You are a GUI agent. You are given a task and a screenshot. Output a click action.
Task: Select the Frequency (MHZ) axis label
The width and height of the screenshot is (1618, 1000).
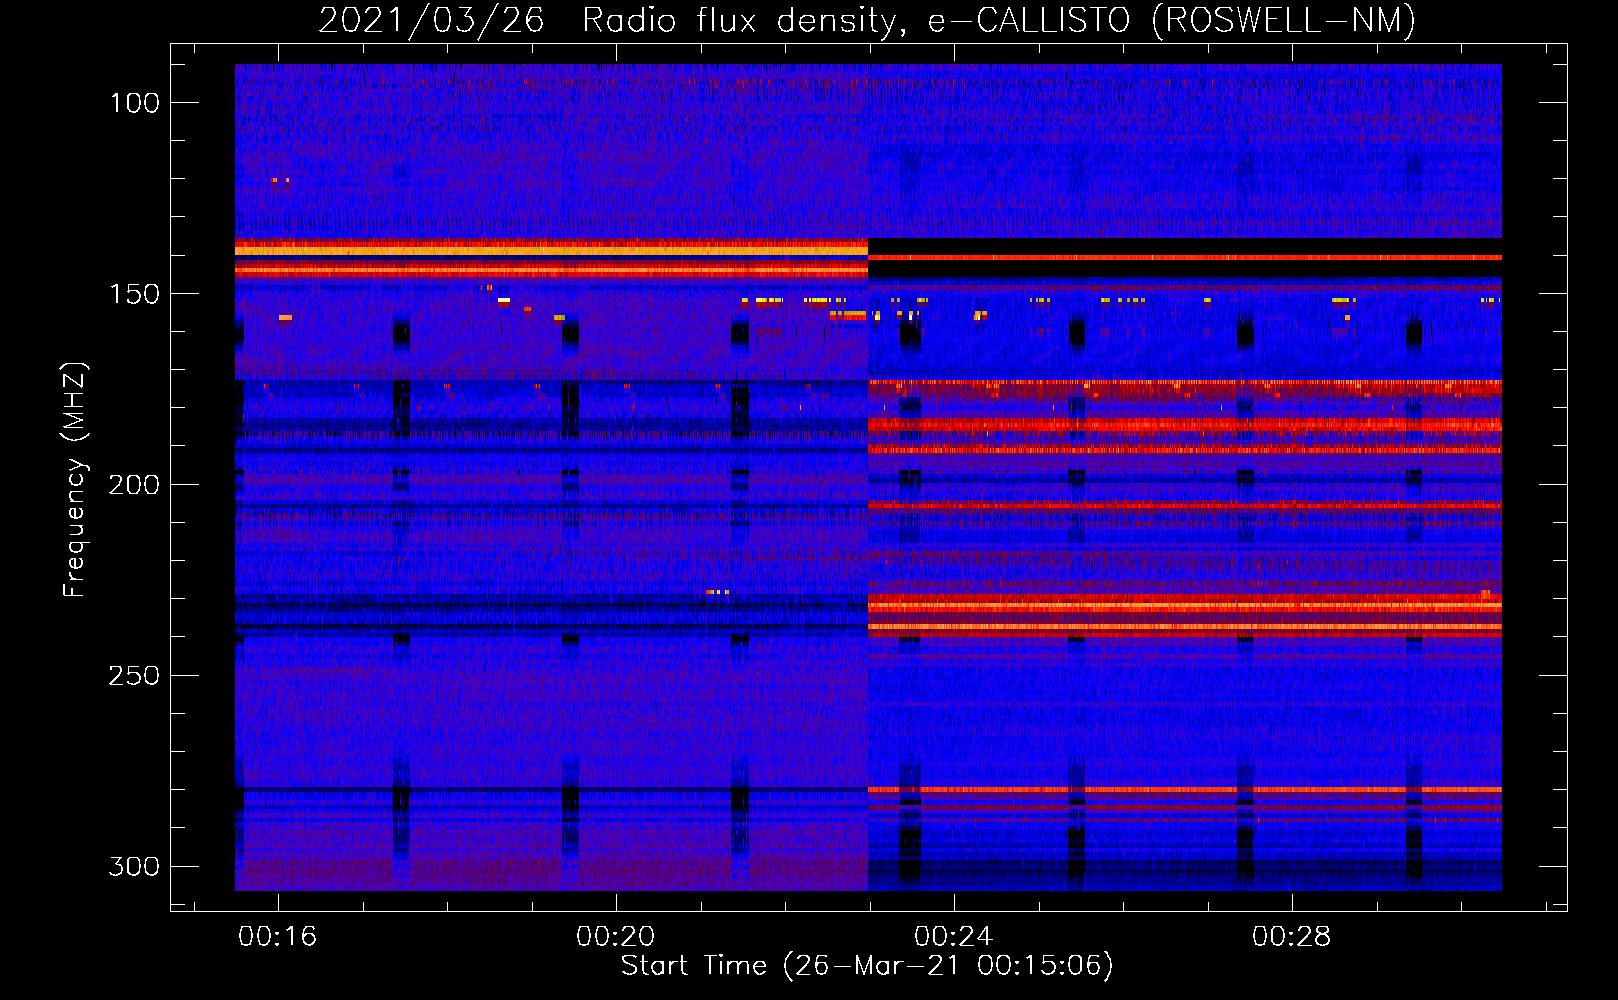(x=75, y=480)
